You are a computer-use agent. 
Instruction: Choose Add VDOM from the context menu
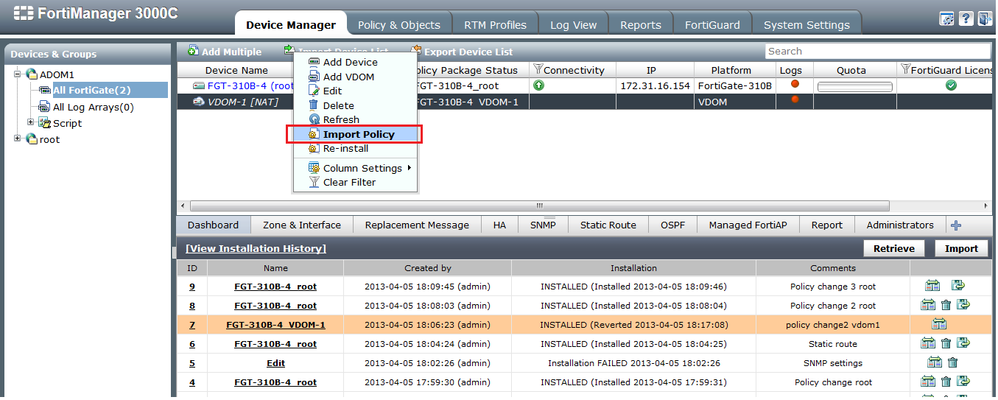[x=349, y=77]
